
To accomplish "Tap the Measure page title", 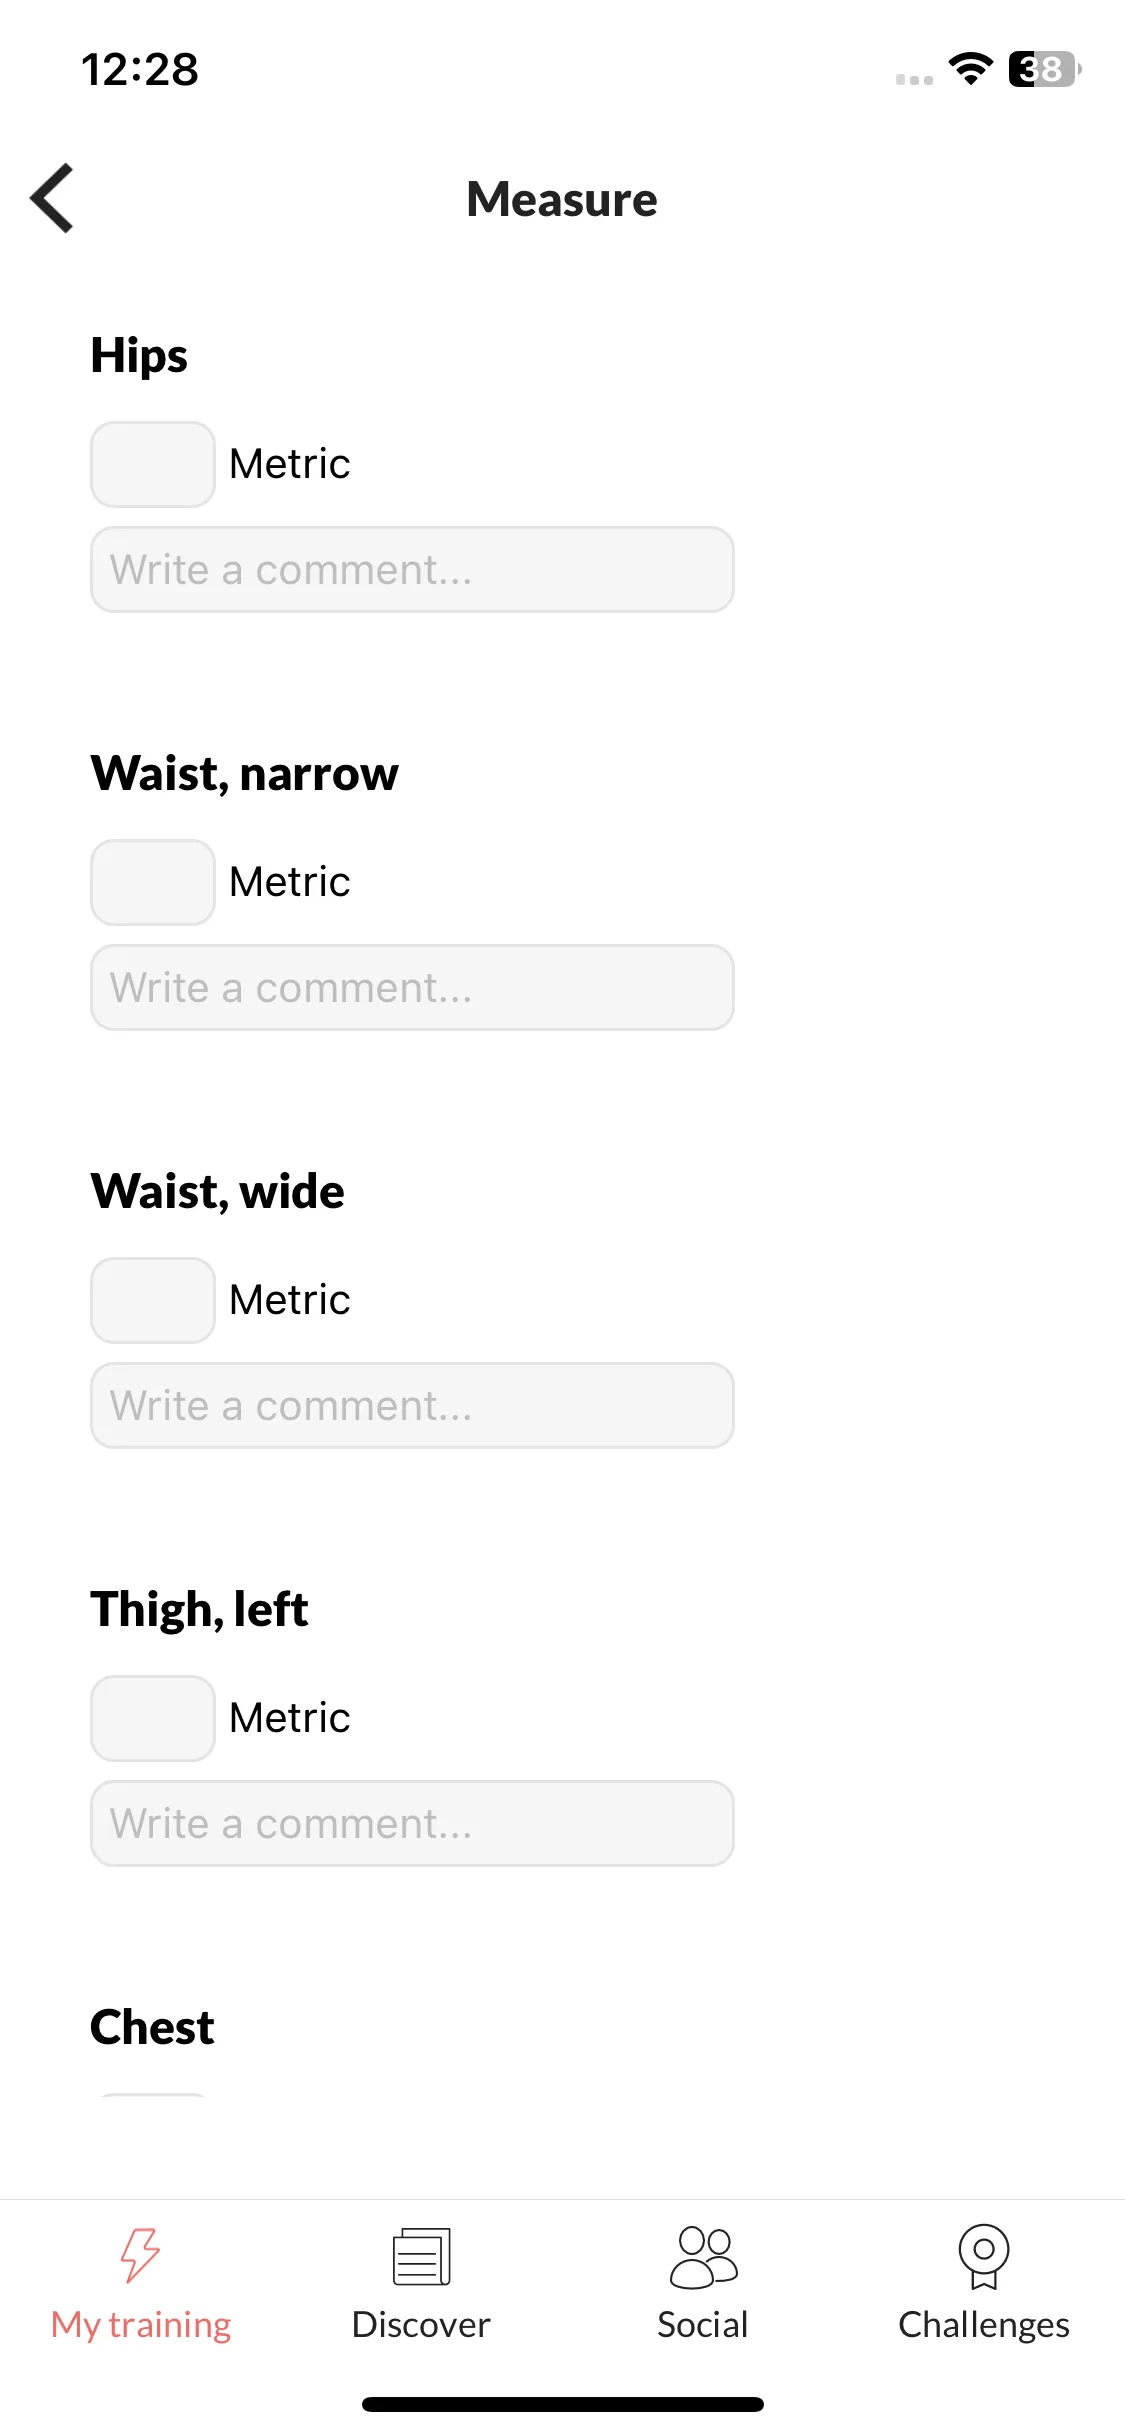I will (562, 199).
